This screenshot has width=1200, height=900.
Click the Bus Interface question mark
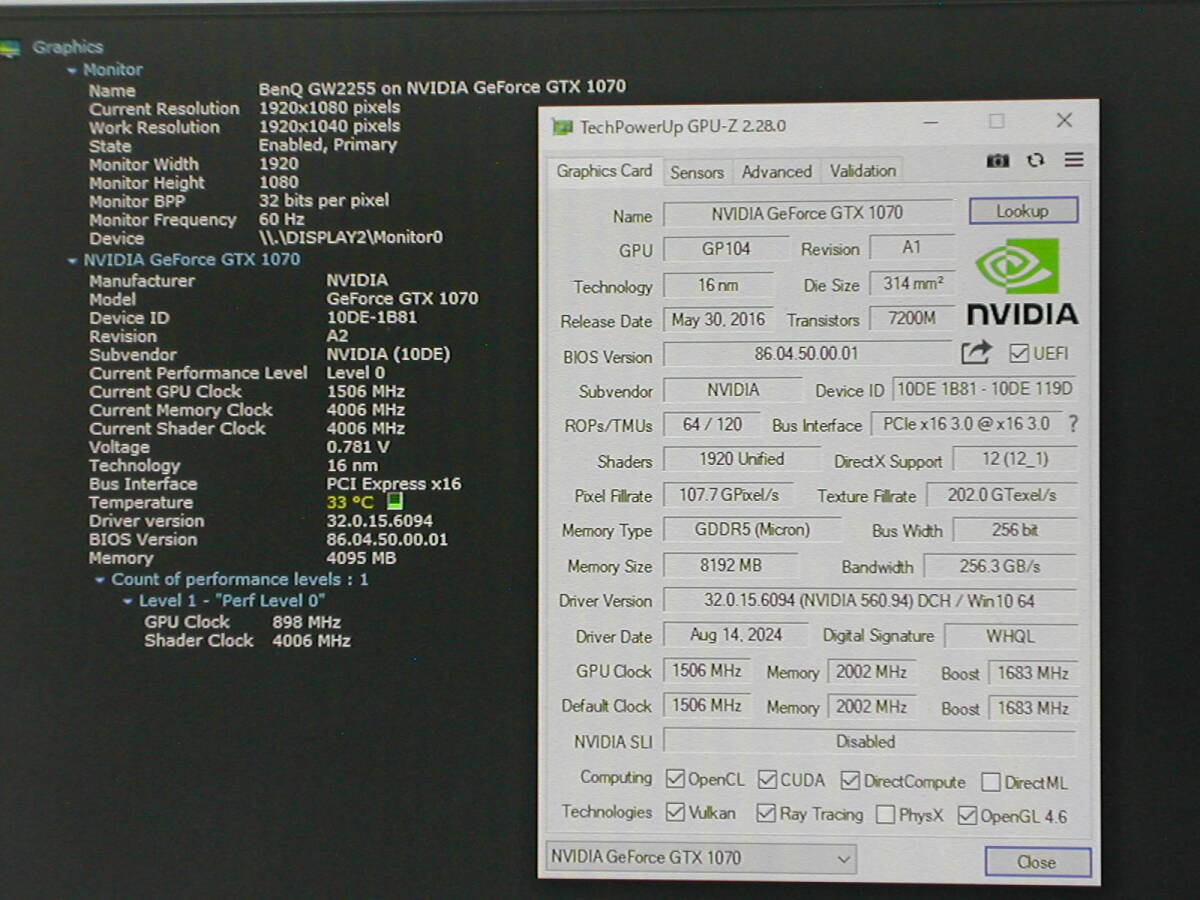tap(1074, 424)
